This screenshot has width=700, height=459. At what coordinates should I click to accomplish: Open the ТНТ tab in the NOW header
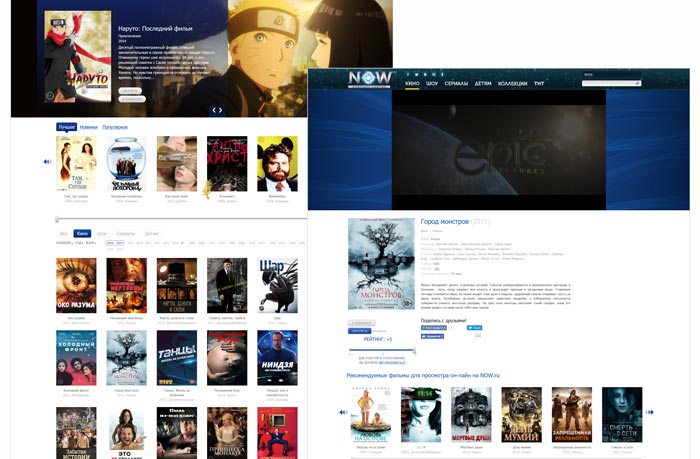pos(539,83)
